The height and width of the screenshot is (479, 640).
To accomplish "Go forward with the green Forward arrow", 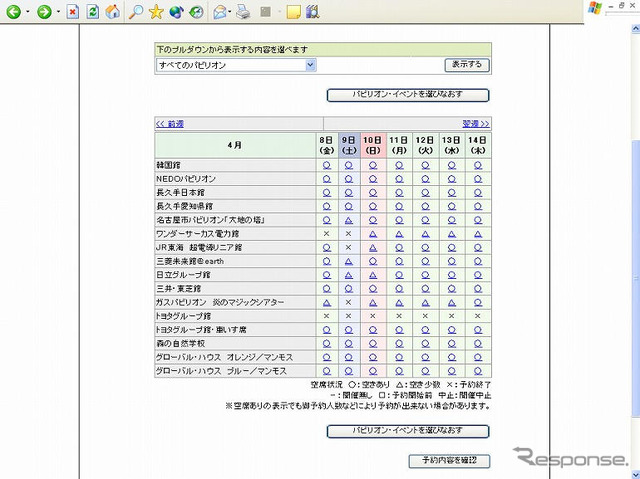I will (44, 12).
